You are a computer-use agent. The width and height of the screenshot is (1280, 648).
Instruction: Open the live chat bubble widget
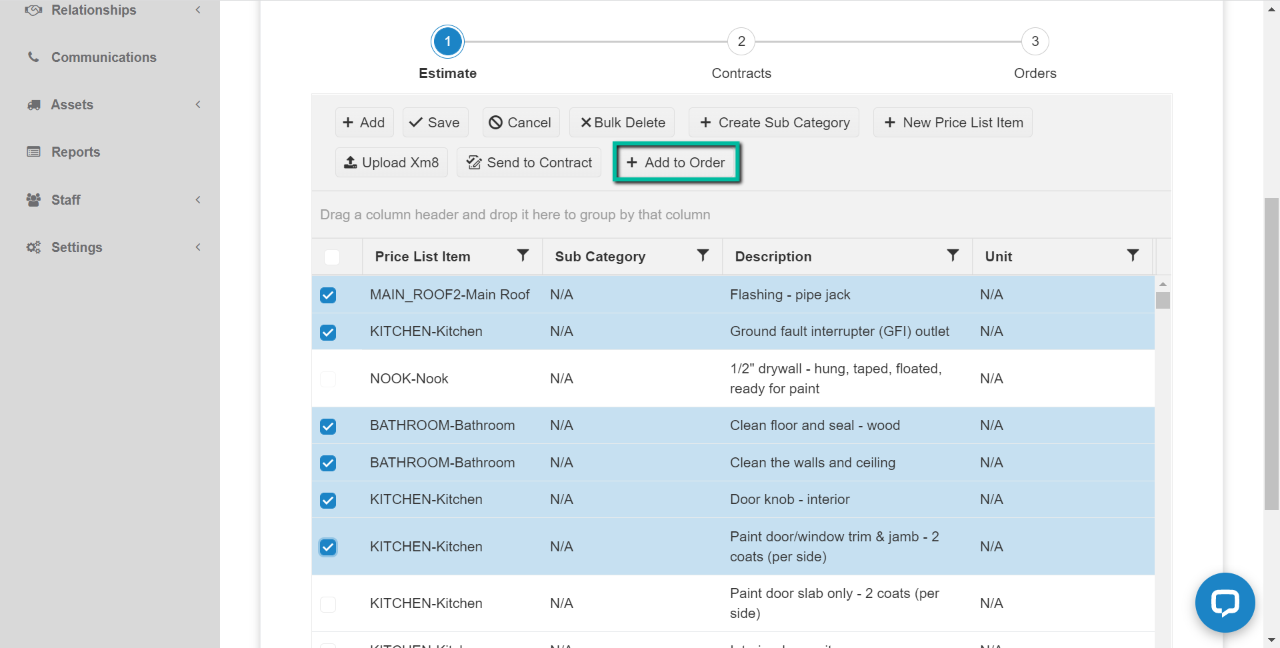[x=1224, y=603]
